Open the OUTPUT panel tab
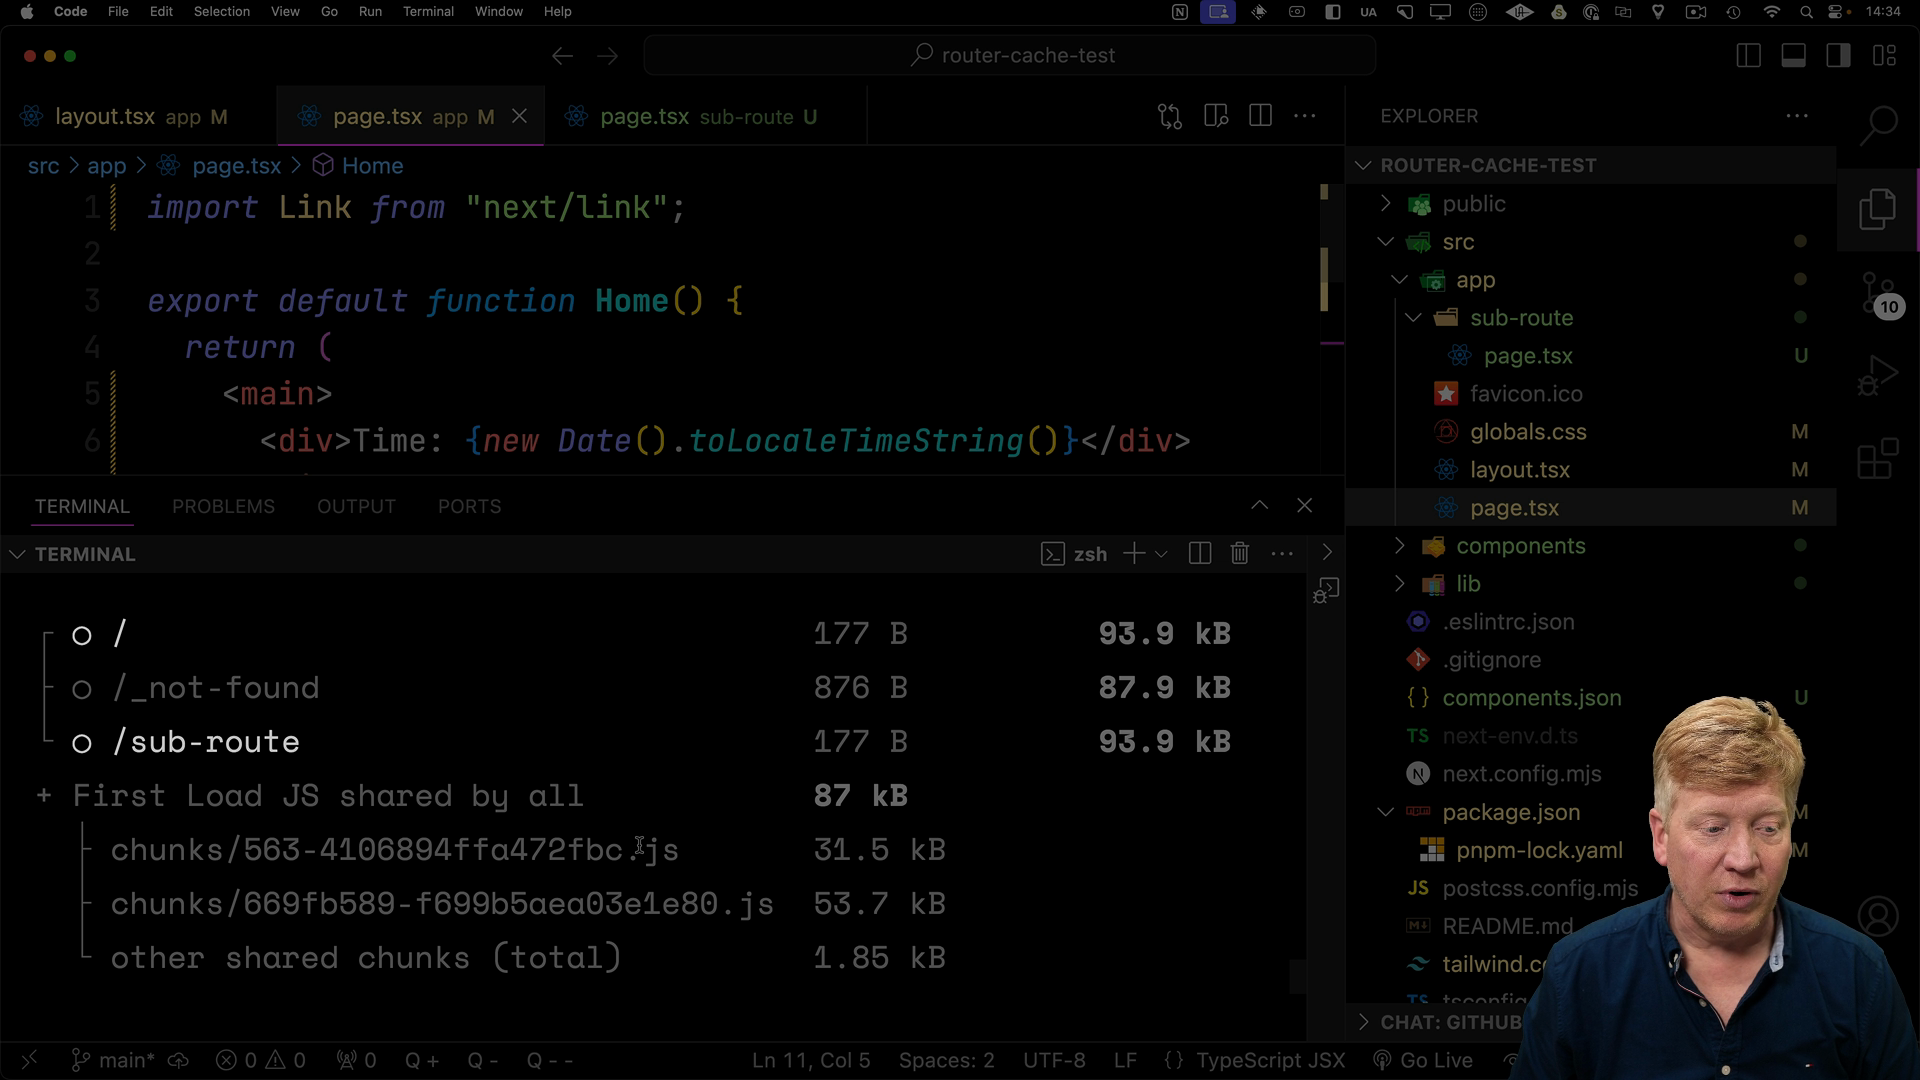The image size is (1920, 1080). pyautogui.click(x=356, y=506)
